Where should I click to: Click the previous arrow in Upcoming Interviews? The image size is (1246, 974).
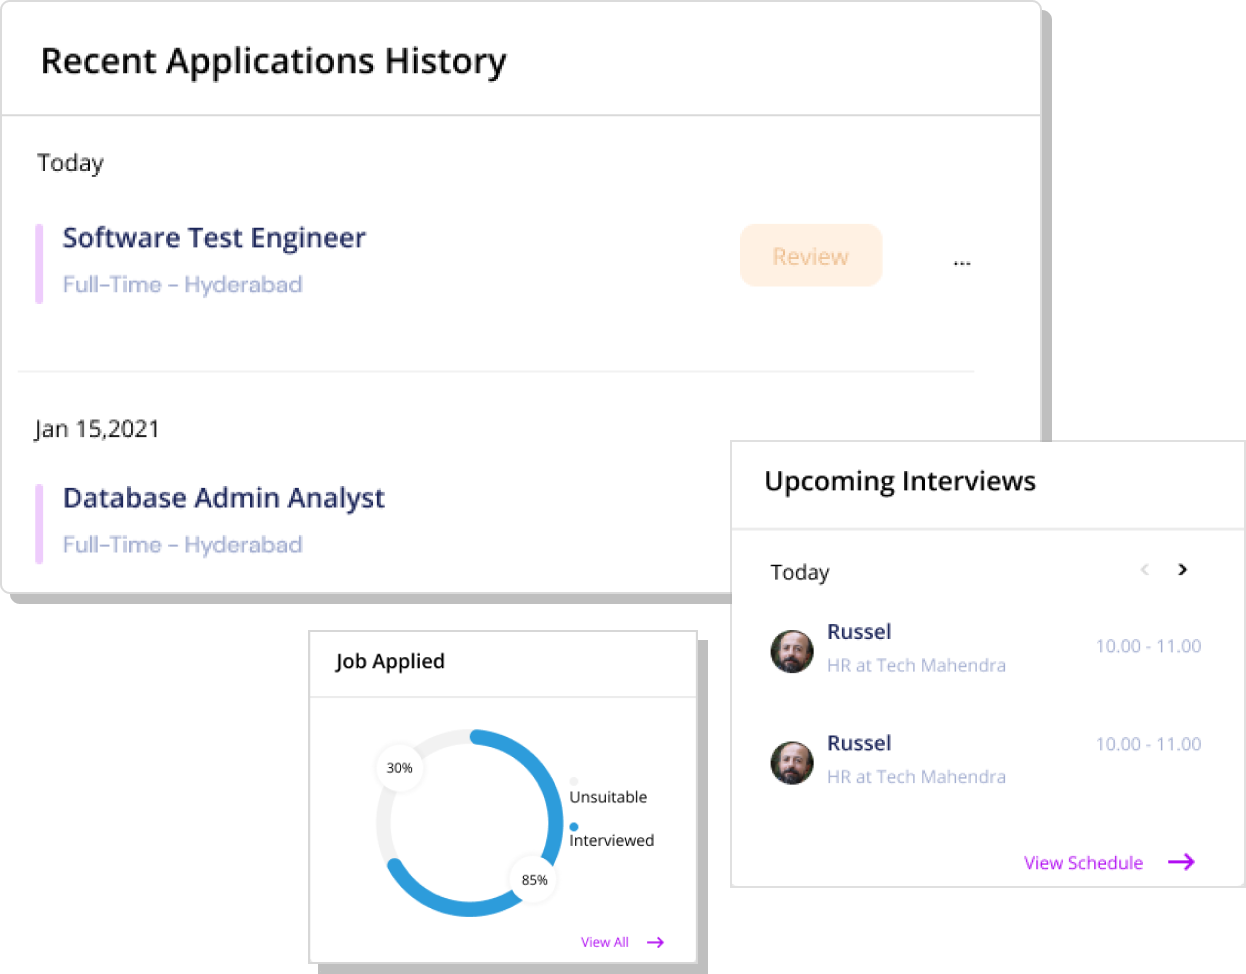click(1145, 569)
